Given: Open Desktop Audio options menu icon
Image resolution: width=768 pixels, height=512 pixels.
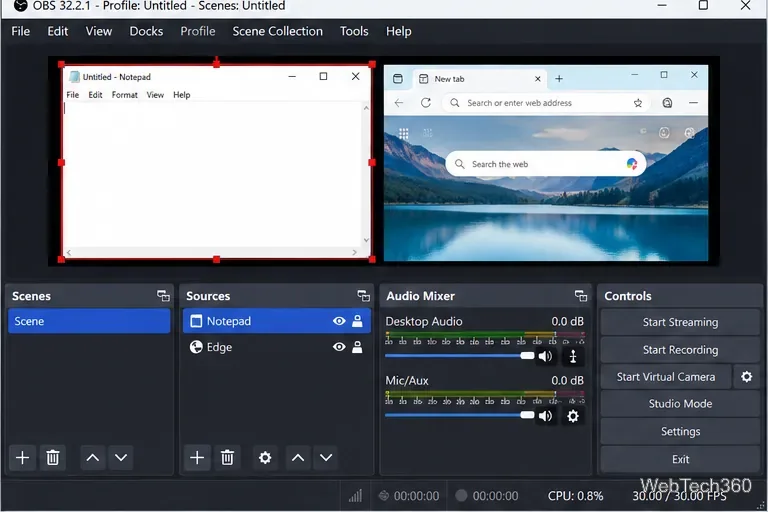Looking at the screenshot, I should 573,356.
